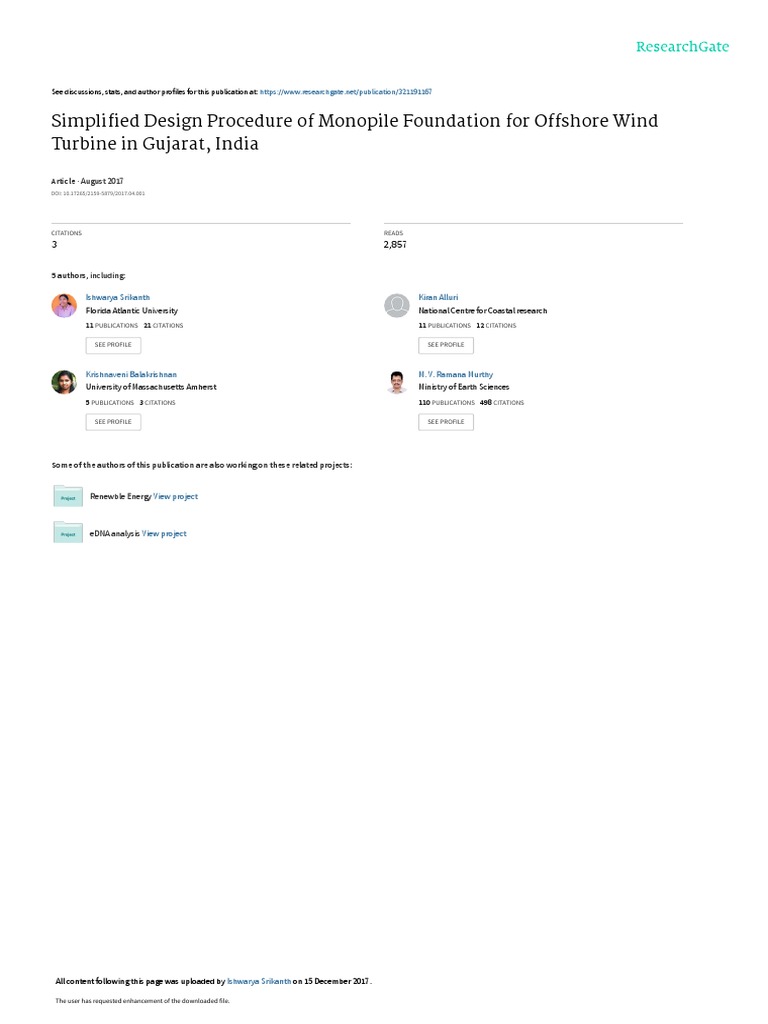The height and width of the screenshot is (1024, 768).
Task: Open Kiran Alluri author name link
Action: pos(438,297)
